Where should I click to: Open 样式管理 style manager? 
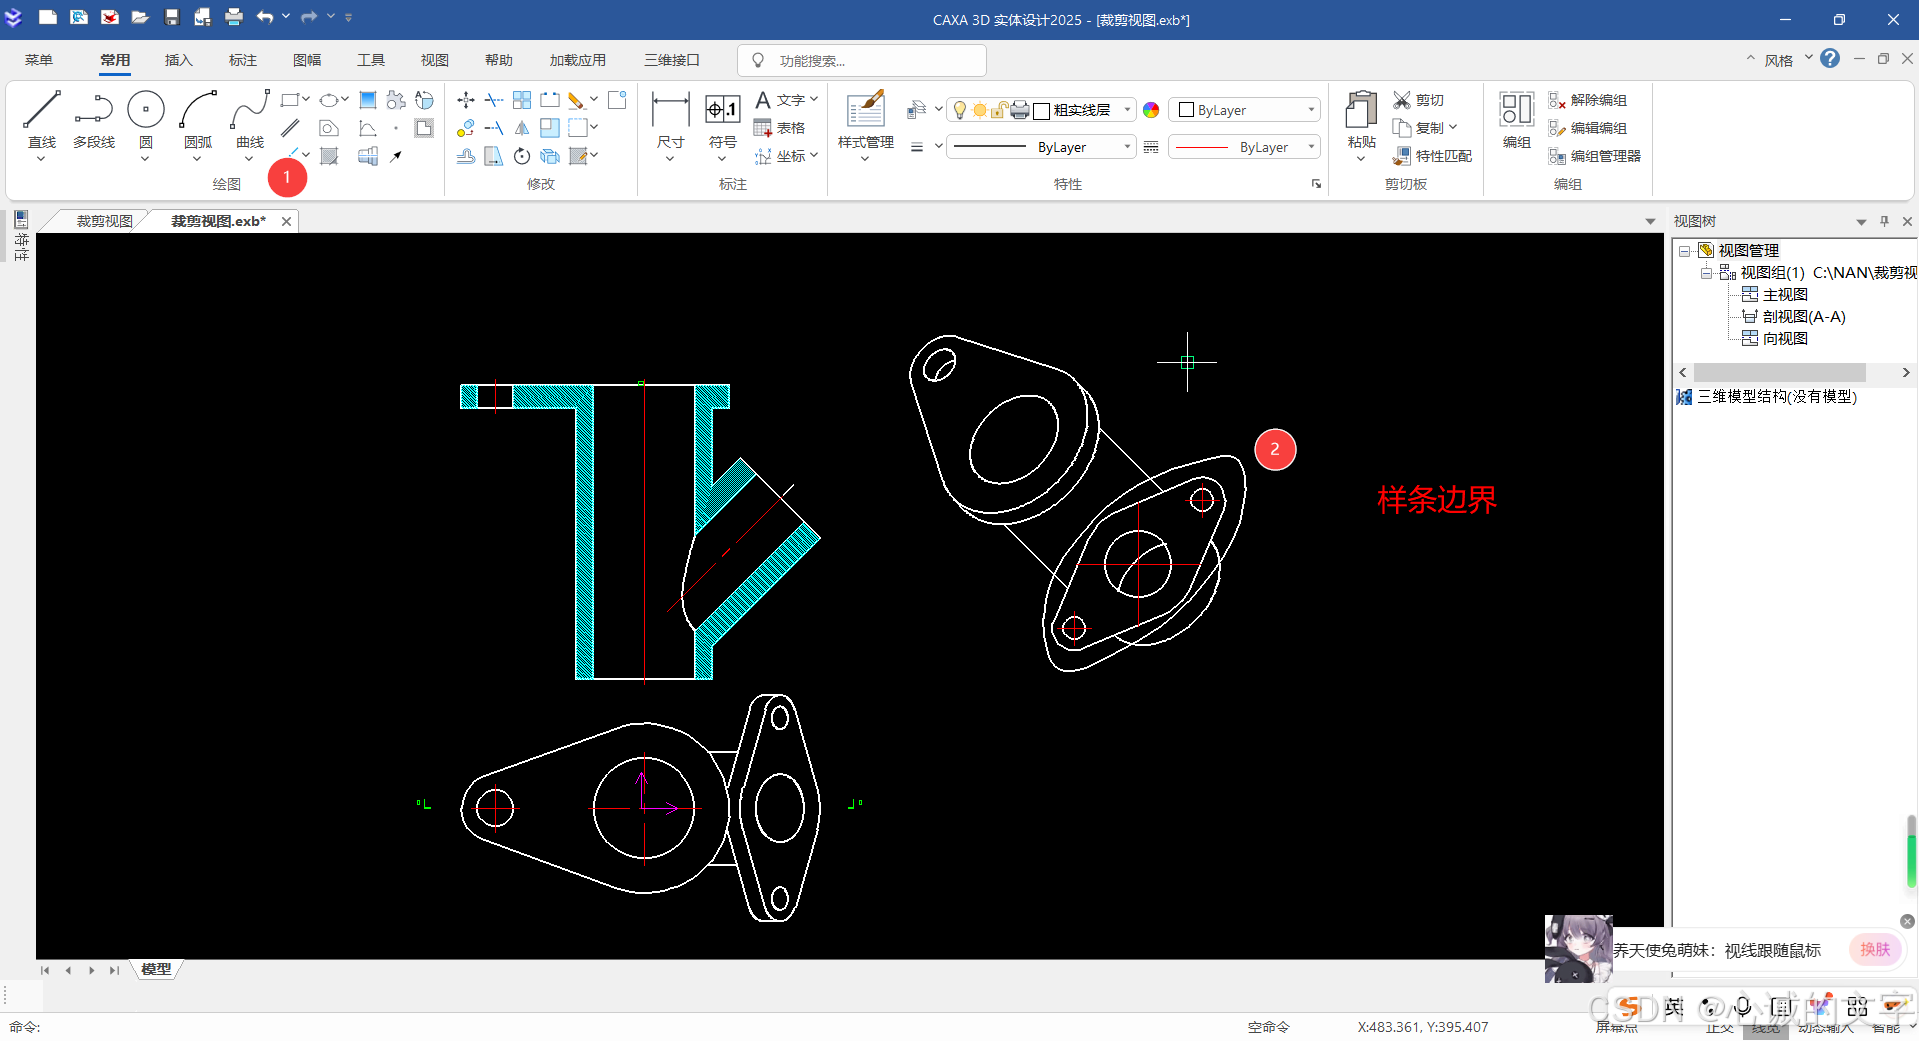pyautogui.click(x=866, y=119)
